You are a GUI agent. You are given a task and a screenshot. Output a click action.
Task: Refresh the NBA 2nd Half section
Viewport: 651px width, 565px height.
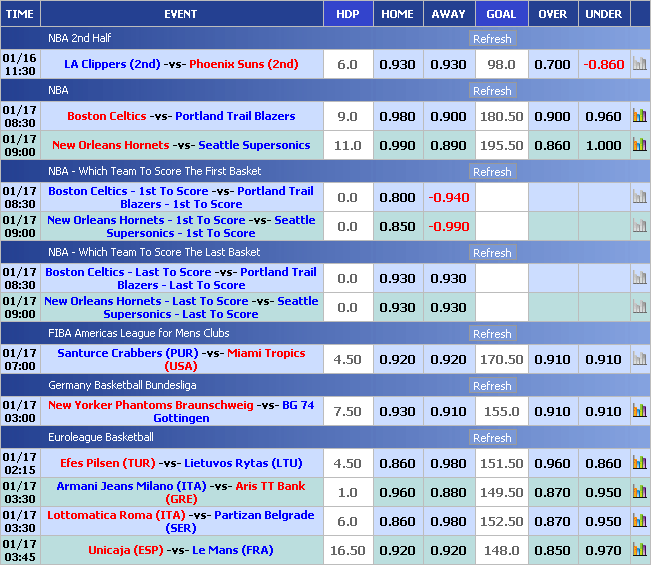[492, 39]
